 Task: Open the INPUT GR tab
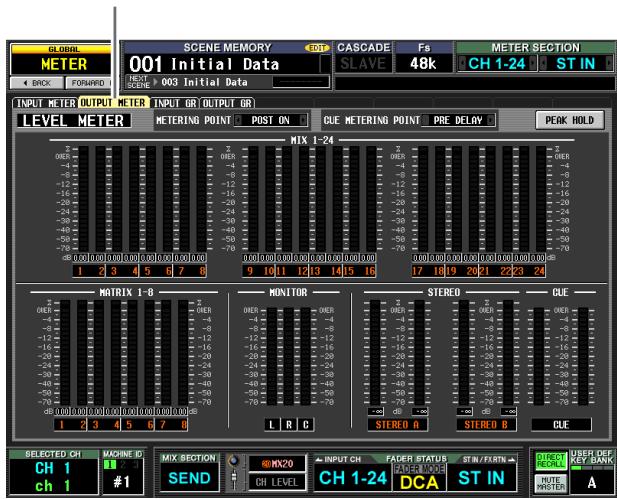(175, 103)
